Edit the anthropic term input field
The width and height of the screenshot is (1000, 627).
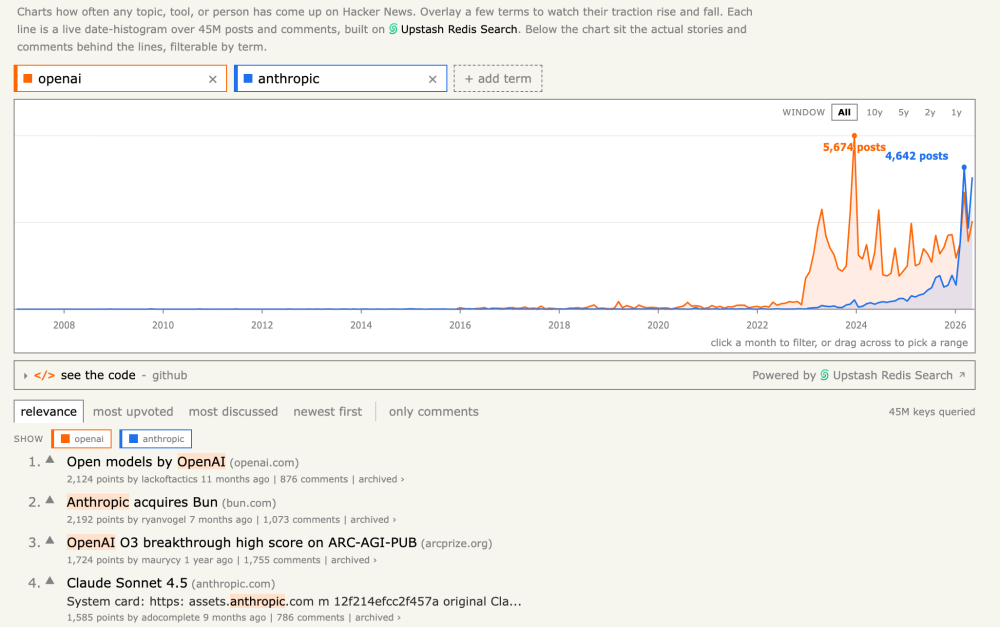pos(339,78)
